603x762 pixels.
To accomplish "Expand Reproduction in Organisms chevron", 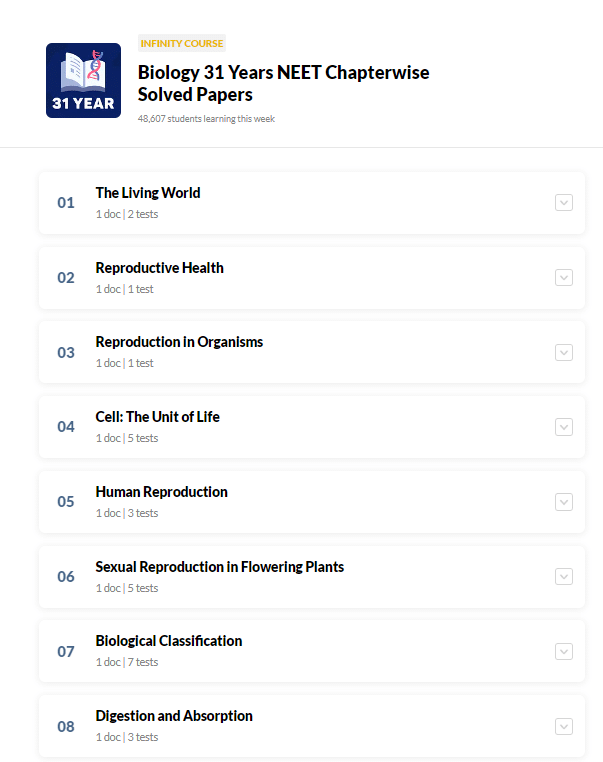I will 564,352.
